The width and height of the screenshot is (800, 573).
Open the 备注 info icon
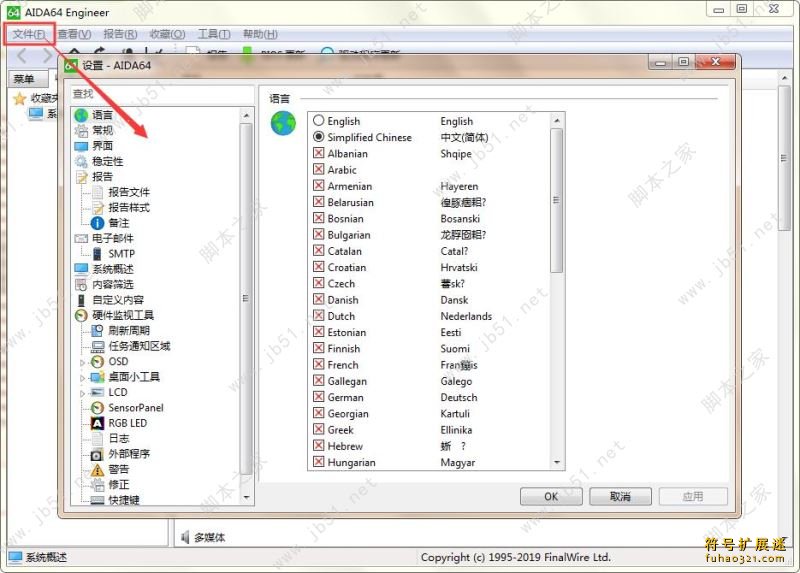[97, 223]
